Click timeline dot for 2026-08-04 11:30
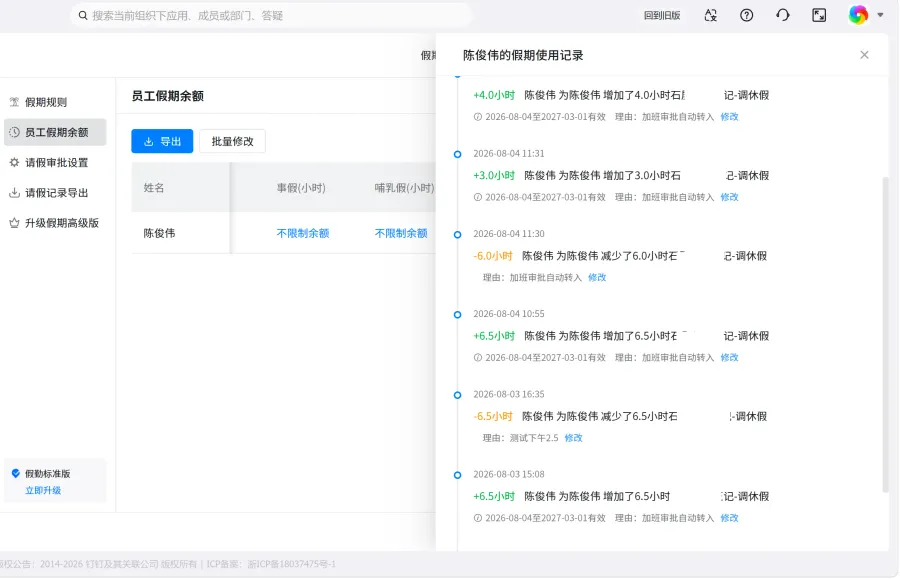The width and height of the screenshot is (900, 579). pos(457,235)
